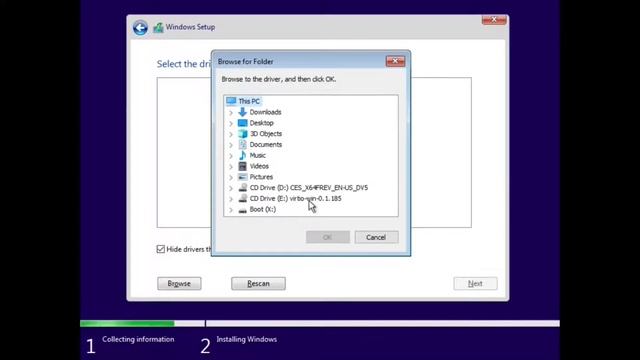
Task: Click OK in Browse for Folder
Action: point(328,237)
